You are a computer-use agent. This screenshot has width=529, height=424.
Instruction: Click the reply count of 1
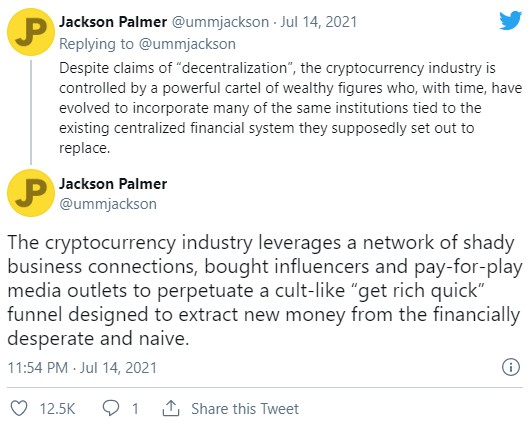(x=135, y=409)
